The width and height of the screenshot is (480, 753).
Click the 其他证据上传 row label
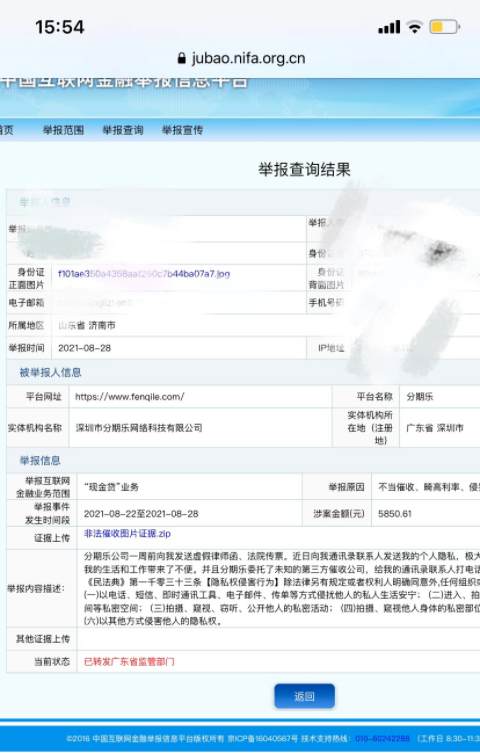(43, 639)
